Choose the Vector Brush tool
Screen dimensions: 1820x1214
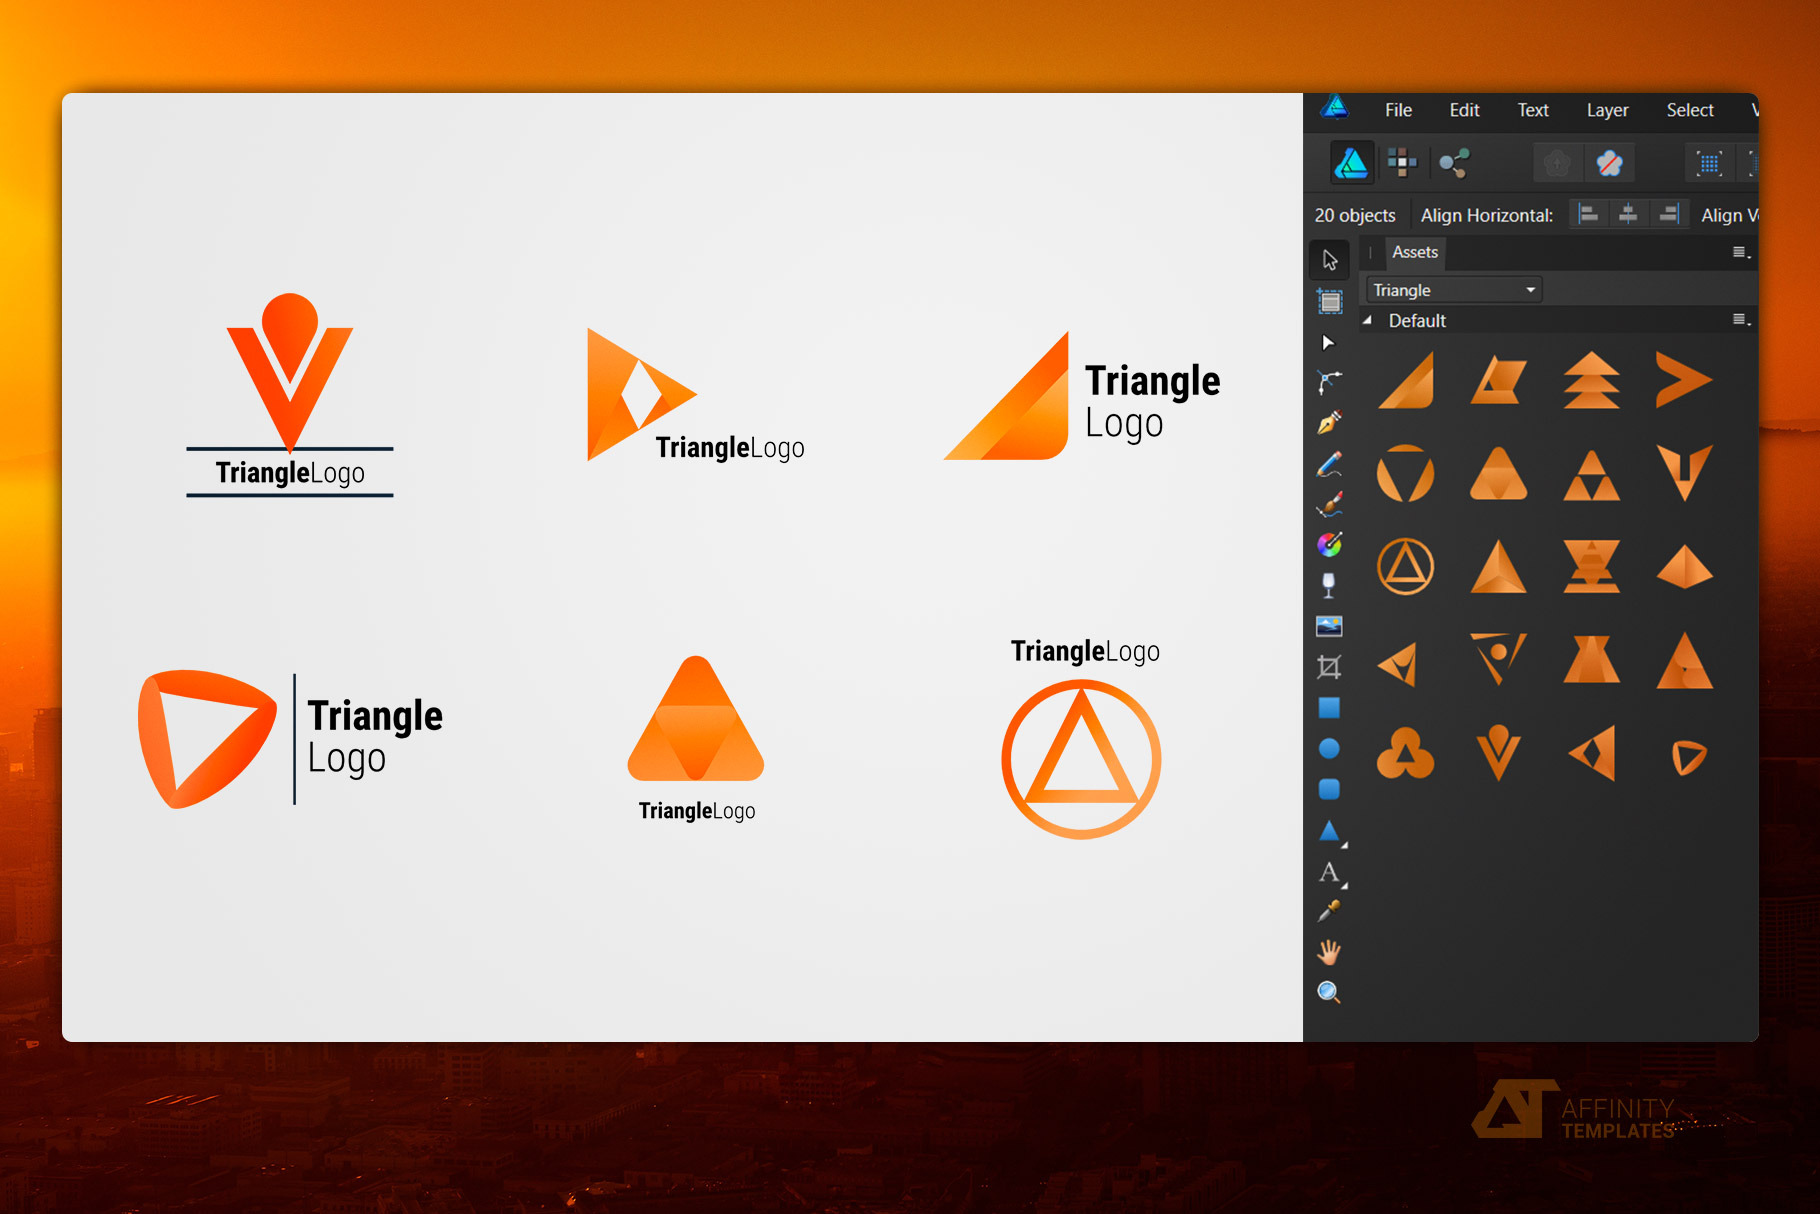(1329, 505)
